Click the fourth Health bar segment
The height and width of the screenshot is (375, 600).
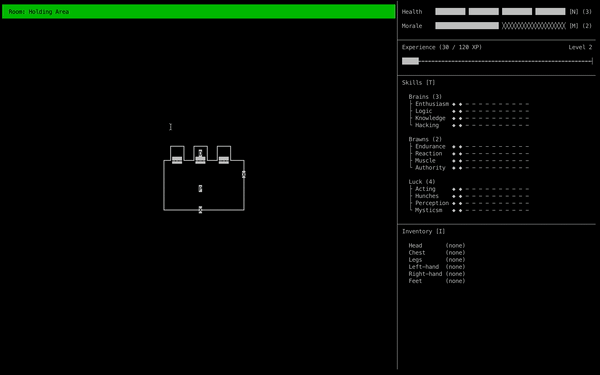click(550, 12)
